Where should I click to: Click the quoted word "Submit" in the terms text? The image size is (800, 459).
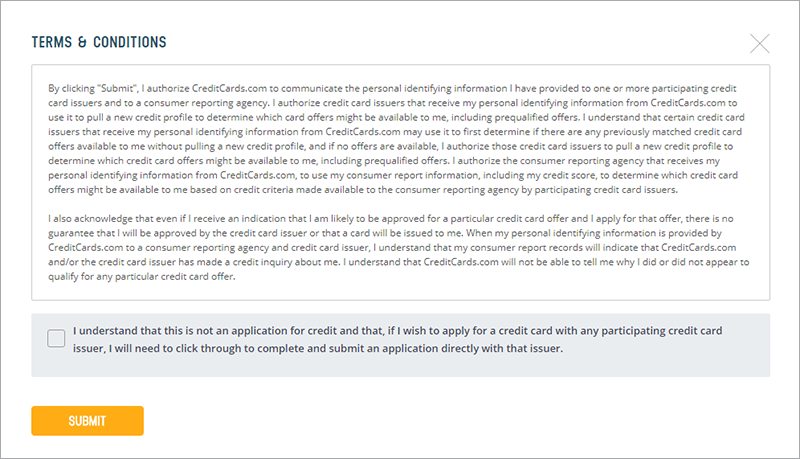(118, 88)
